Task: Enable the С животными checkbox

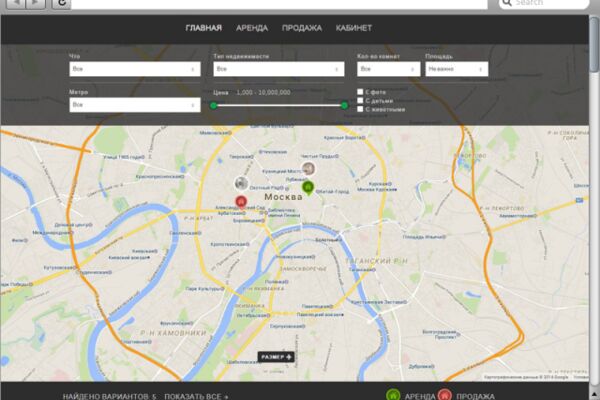Action: [360, 109]
